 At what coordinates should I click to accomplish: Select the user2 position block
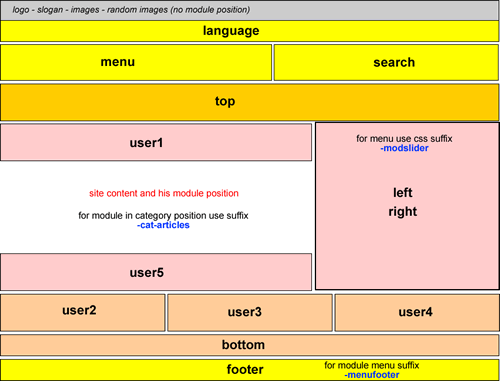pyautogui.click(x=83, y=313)
